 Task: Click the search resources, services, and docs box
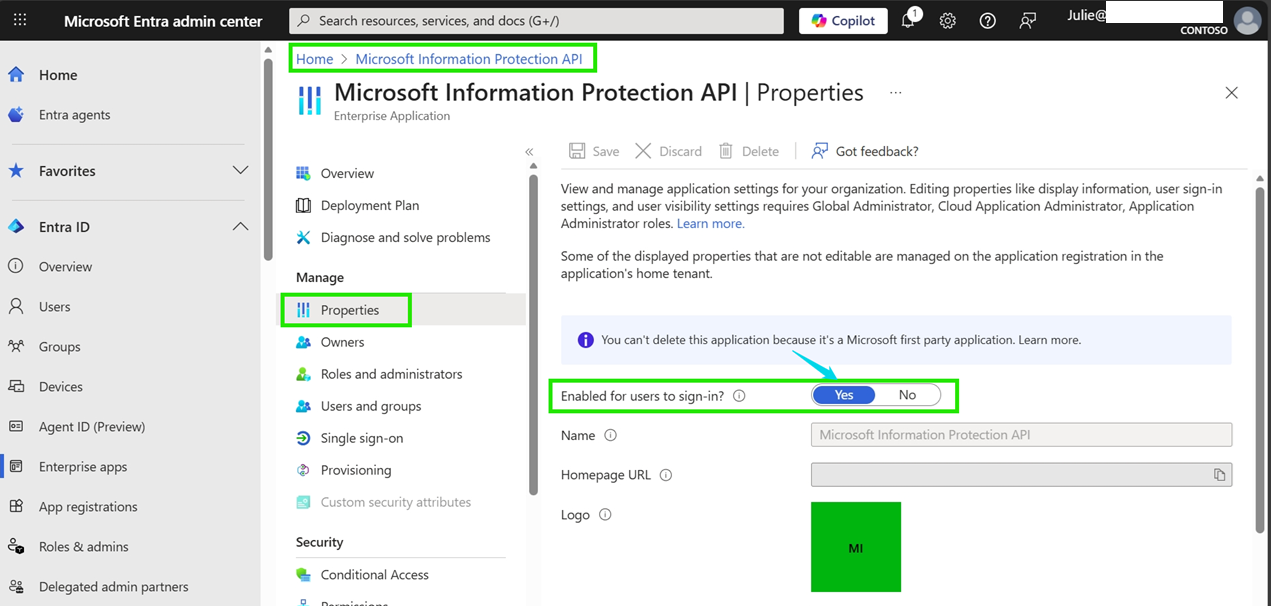tap(537, 21)
